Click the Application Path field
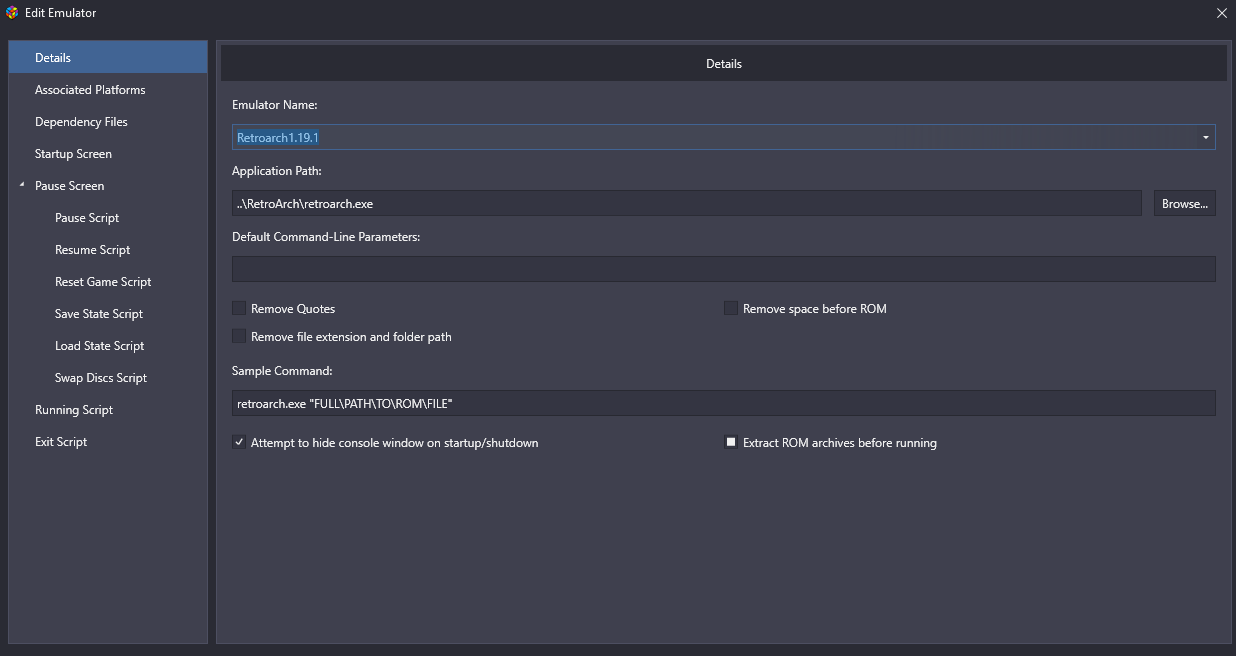Viewport: 1236px width, 656px height. [x=687, y=203]
